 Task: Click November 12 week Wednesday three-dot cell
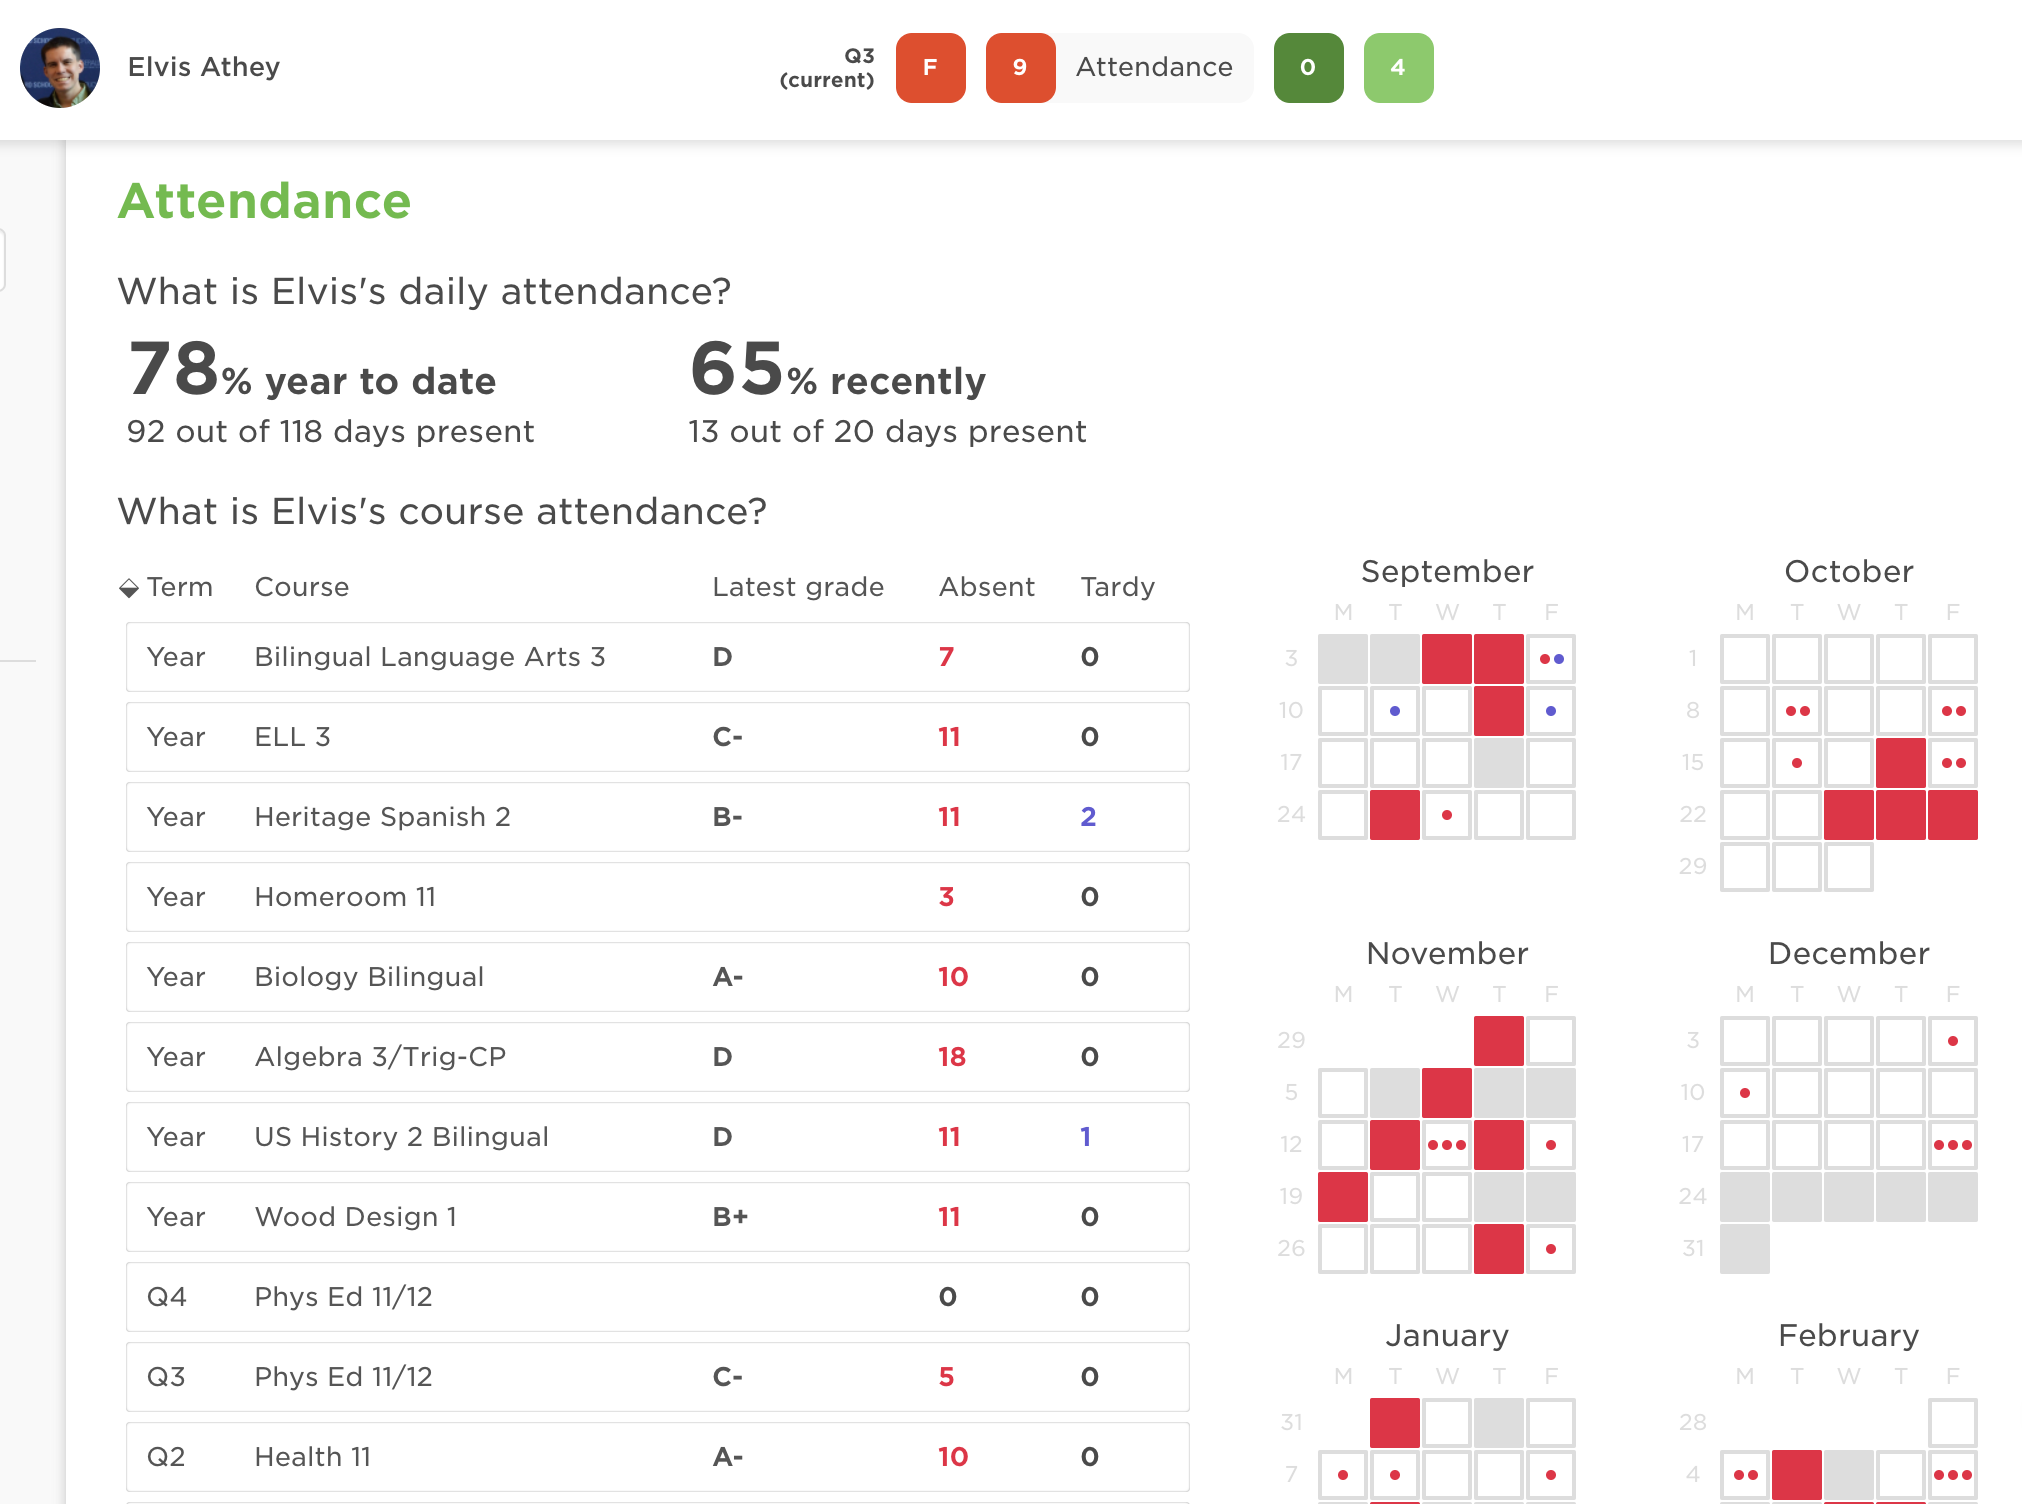1446,1145
